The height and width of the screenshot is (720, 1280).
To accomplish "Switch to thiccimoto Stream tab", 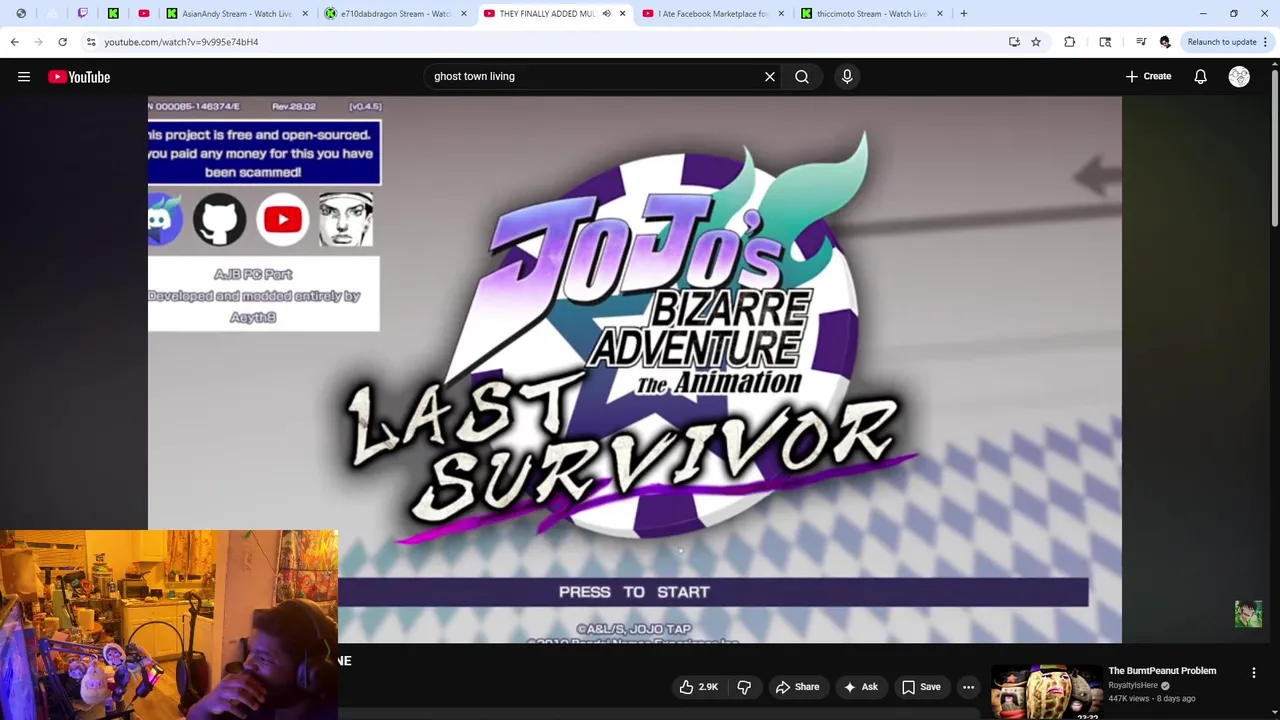I will tap(872, 14).
